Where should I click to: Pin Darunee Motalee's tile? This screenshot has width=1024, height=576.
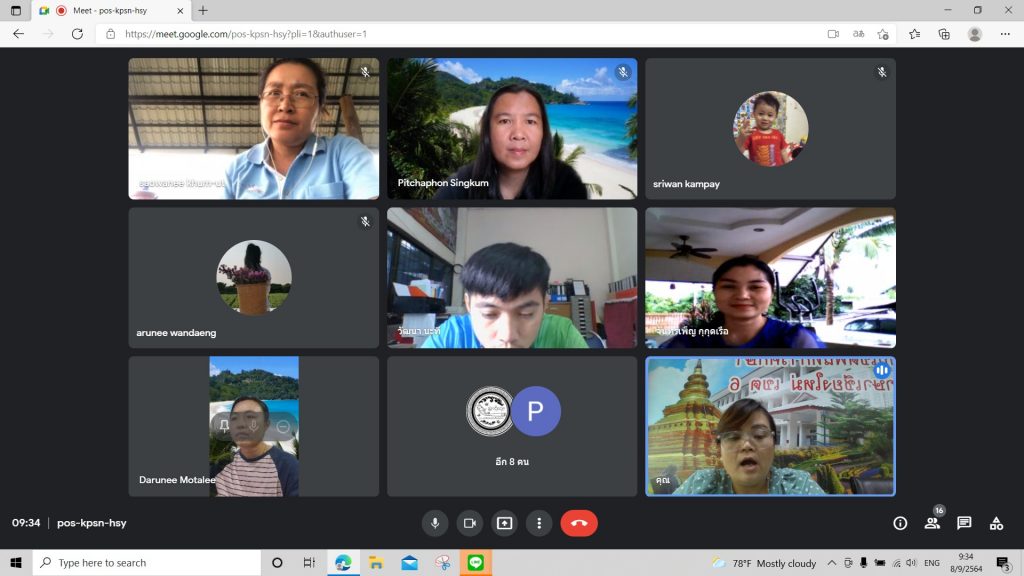click(224, 426)
